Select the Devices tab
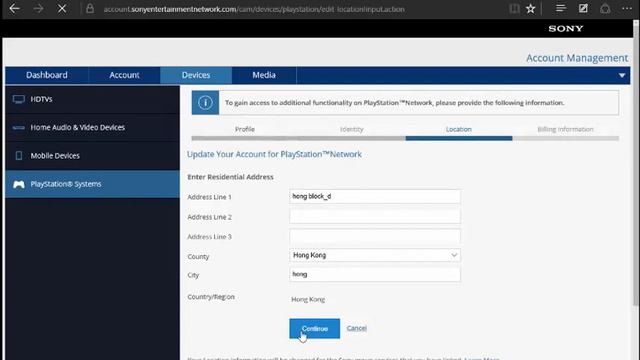Screen dimensions: 640x360 [196, 75]
